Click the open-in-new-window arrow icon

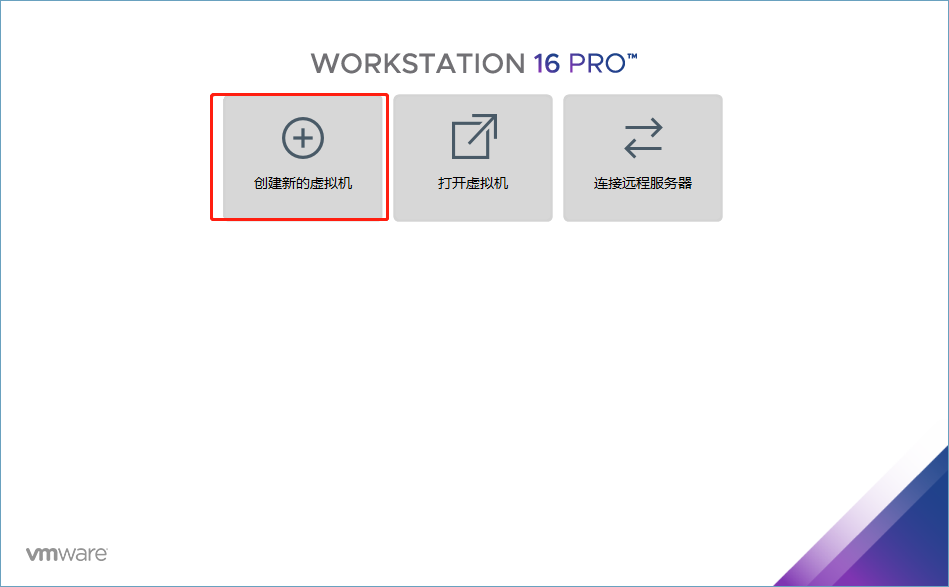pyautogui.click(x=474, y=136)
